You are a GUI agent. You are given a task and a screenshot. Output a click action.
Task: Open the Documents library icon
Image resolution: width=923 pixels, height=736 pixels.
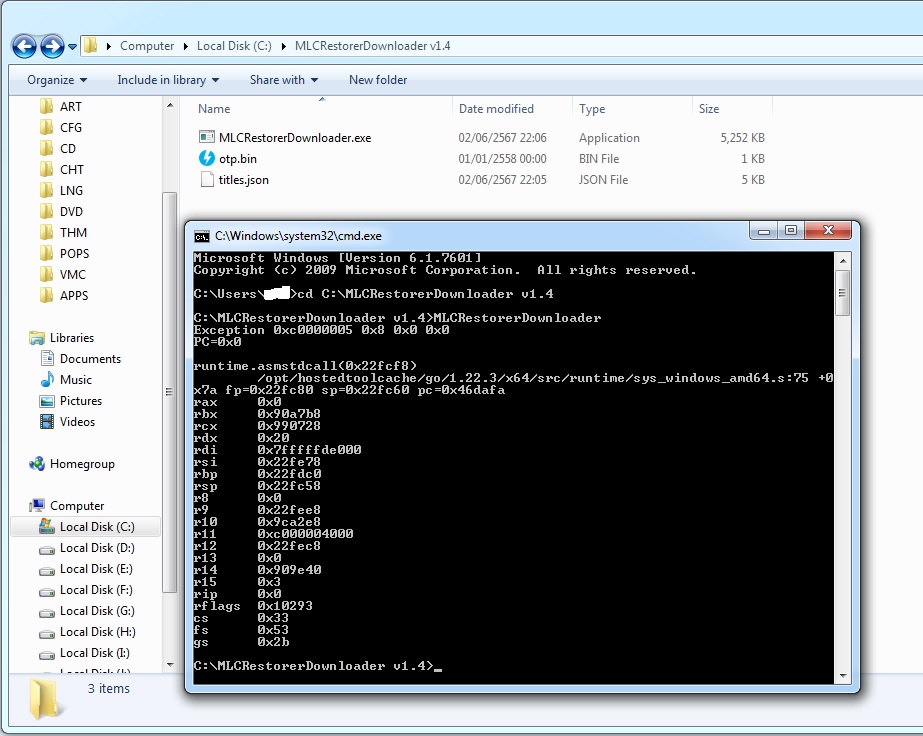pos(47,359)
